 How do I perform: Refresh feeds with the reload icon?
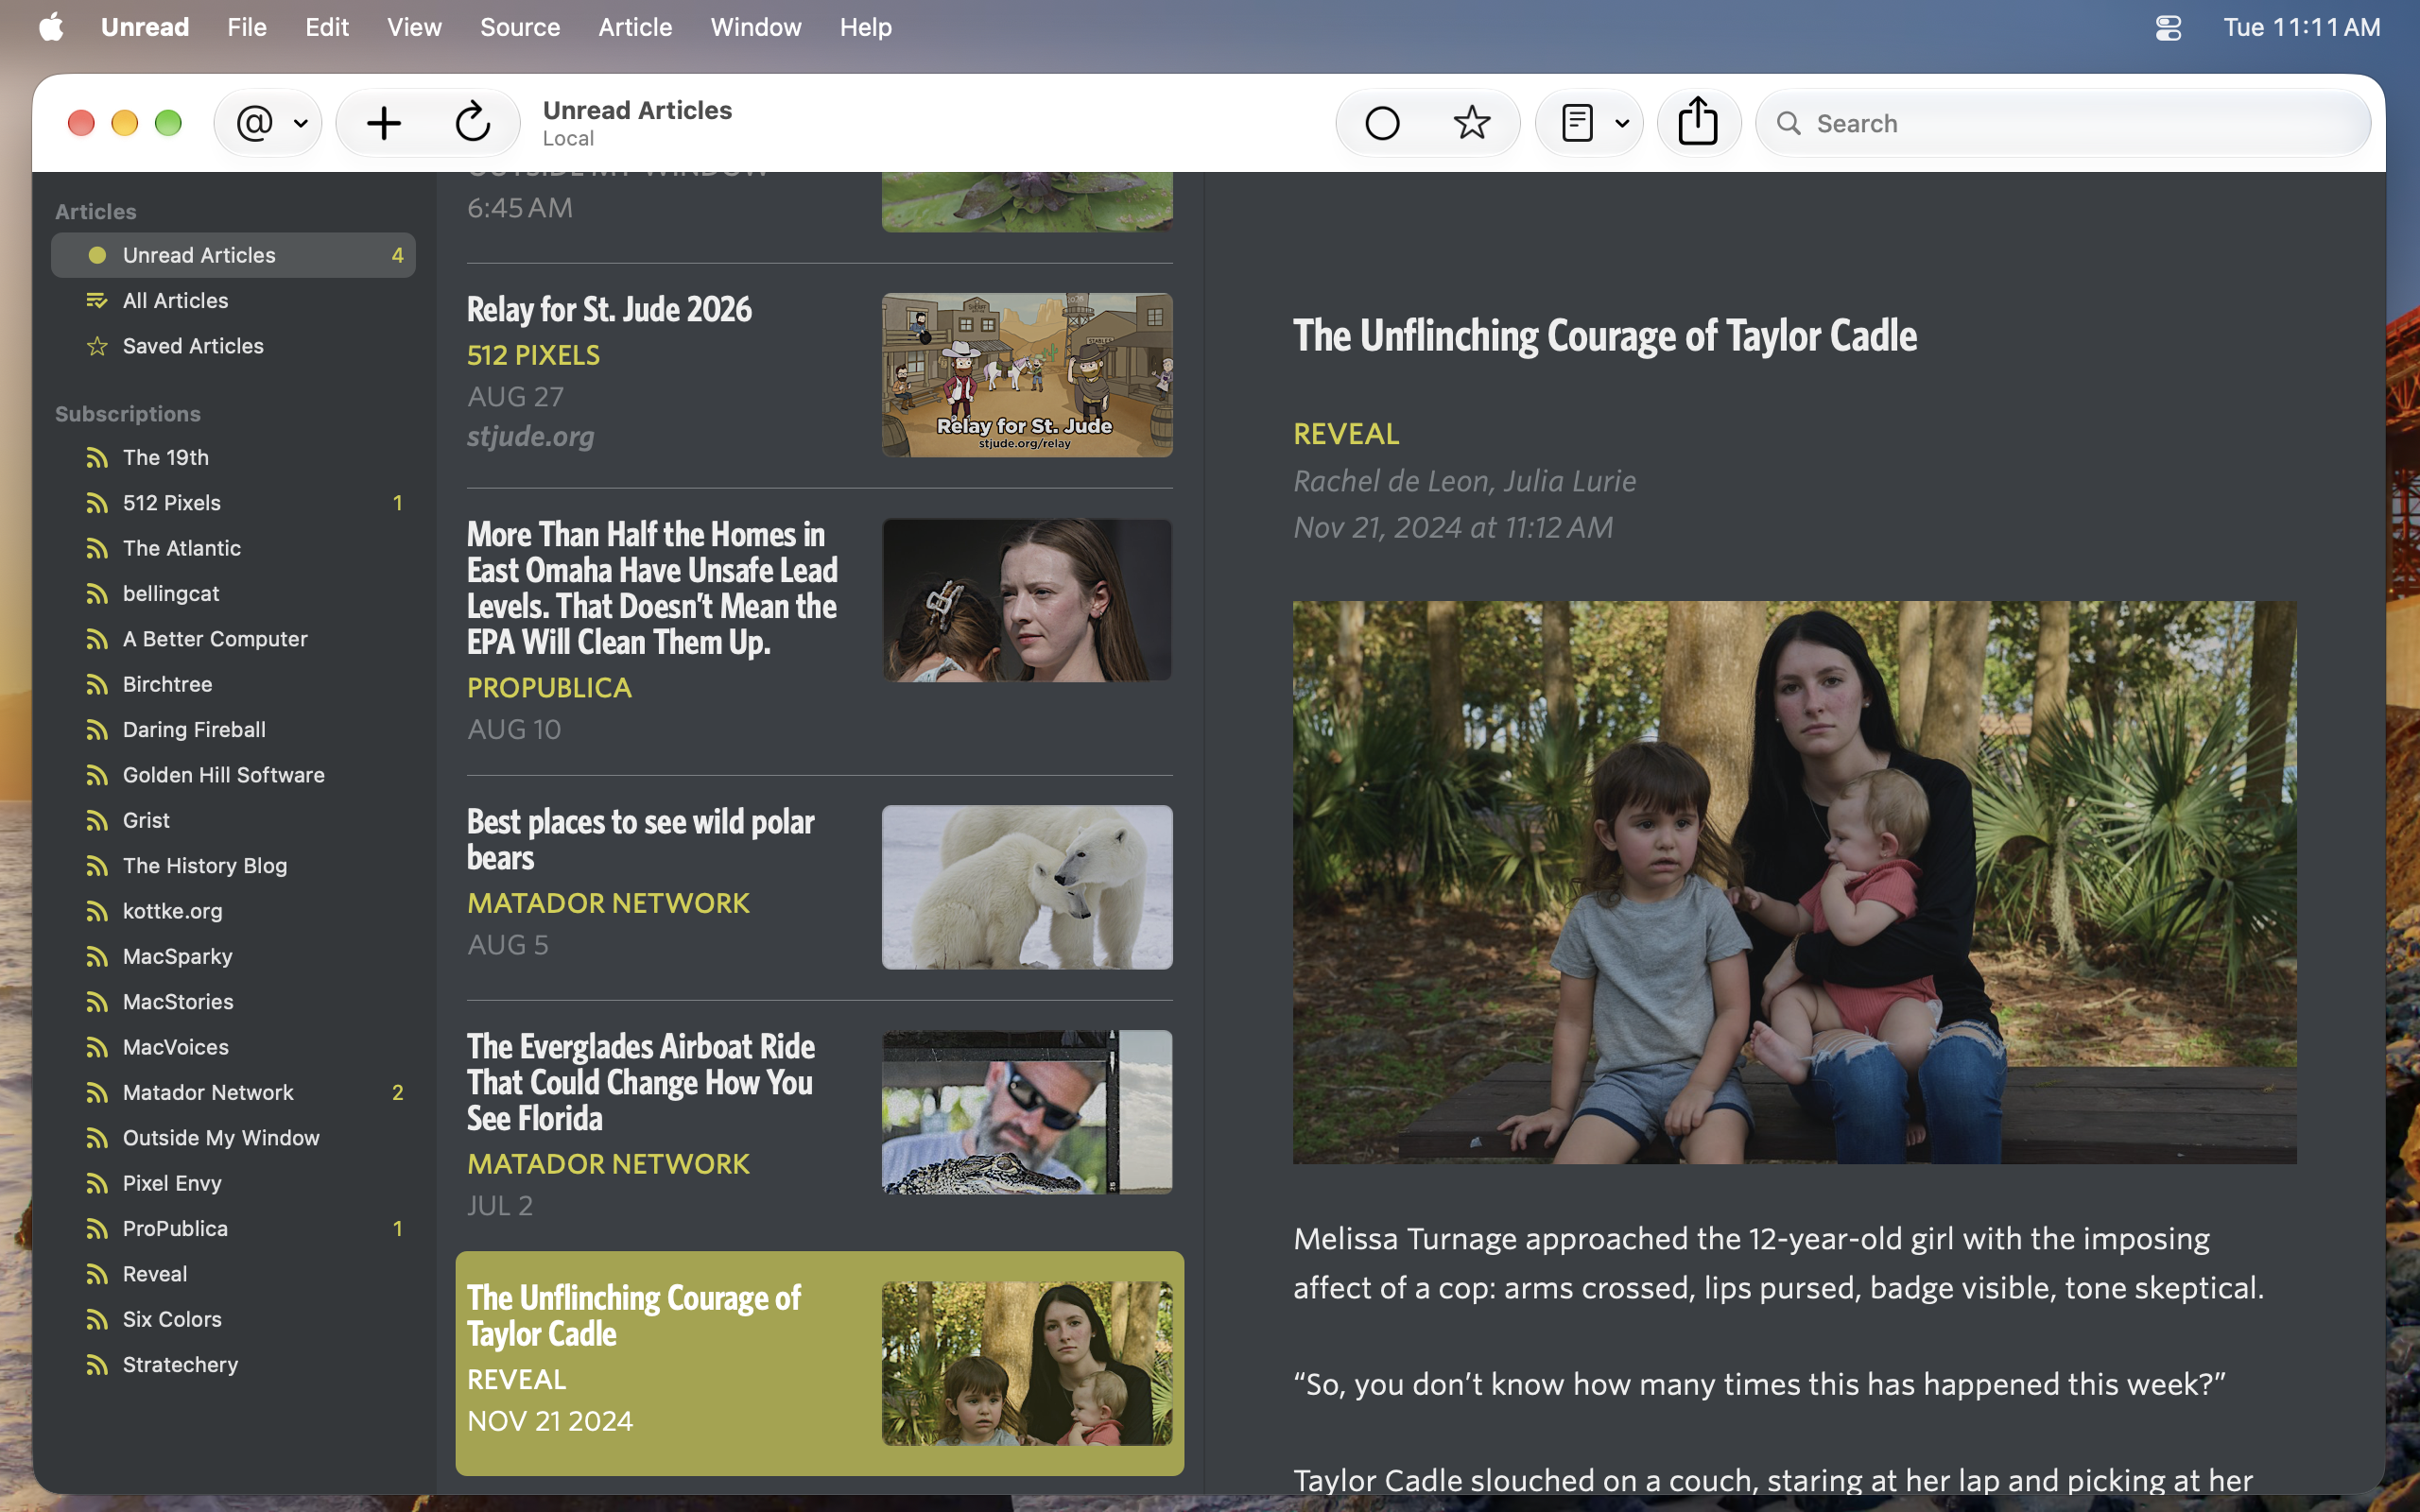tap(472, 123)
